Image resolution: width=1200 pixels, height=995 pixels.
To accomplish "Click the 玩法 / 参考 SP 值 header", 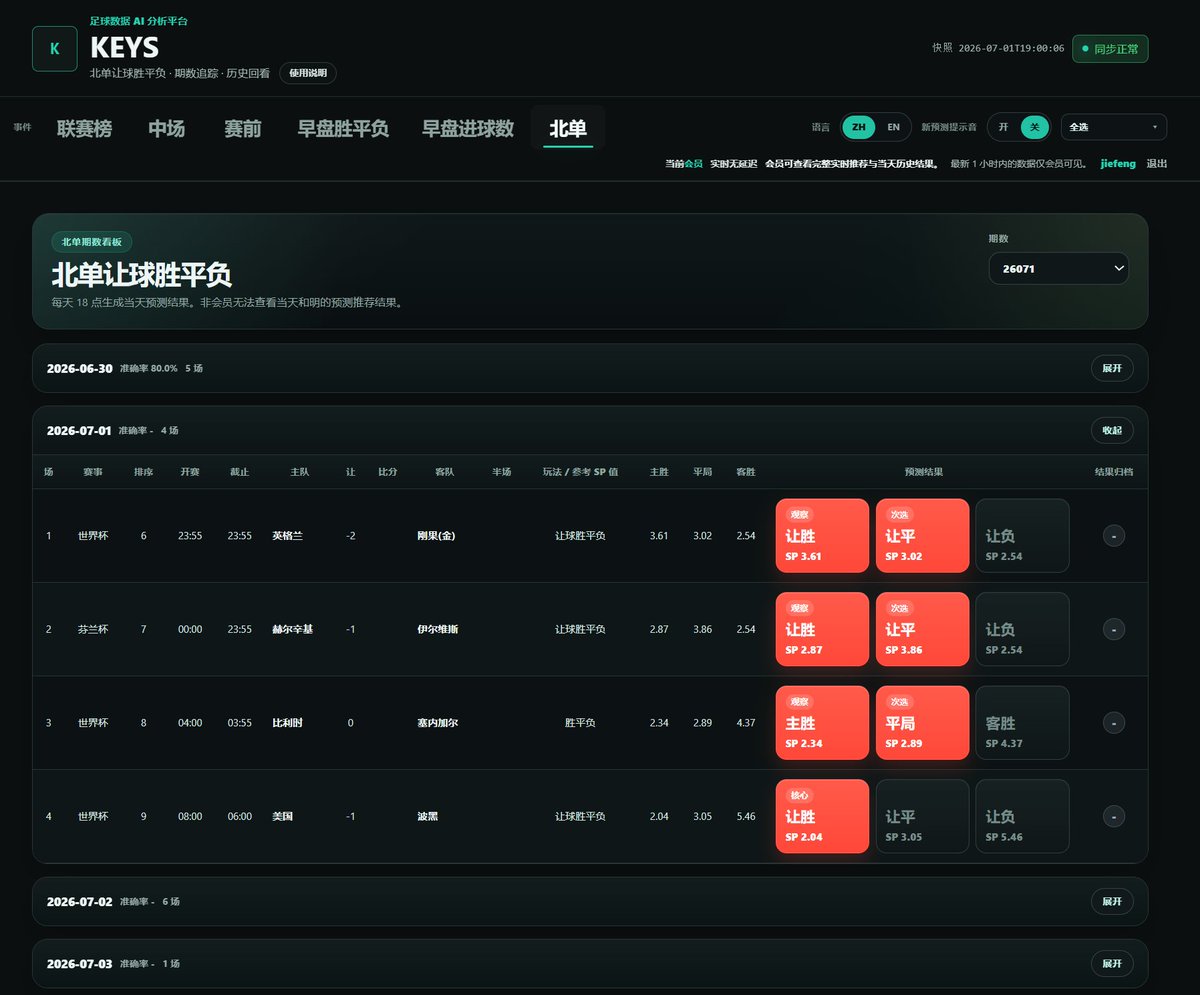I will pyautogui.click(x=580, y=472).
